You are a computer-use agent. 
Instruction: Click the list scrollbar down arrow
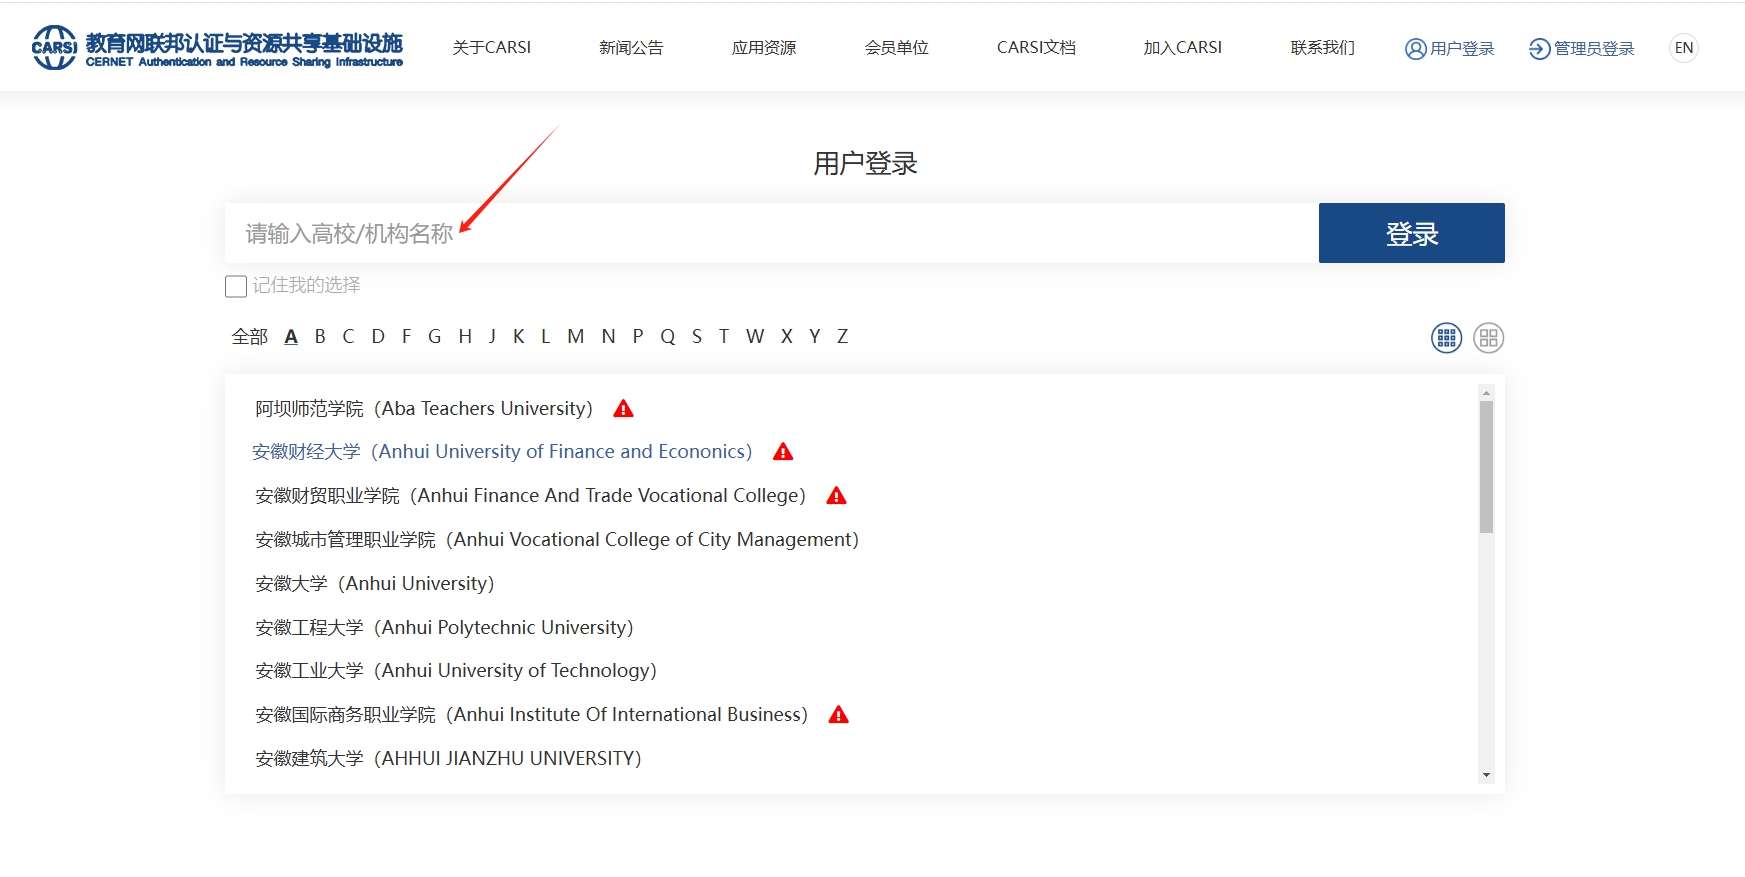[1486, 775]
